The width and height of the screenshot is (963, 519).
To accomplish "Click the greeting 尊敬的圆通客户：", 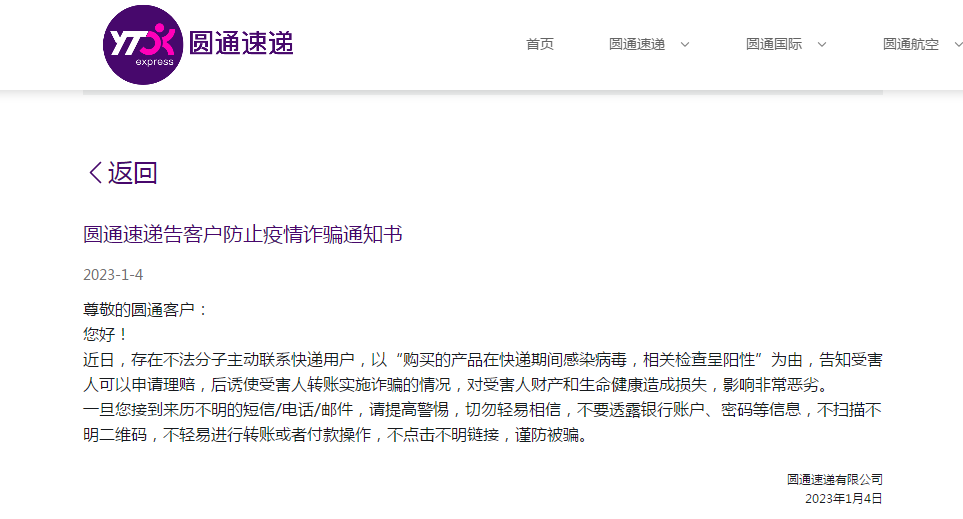I will coord(146,310).
